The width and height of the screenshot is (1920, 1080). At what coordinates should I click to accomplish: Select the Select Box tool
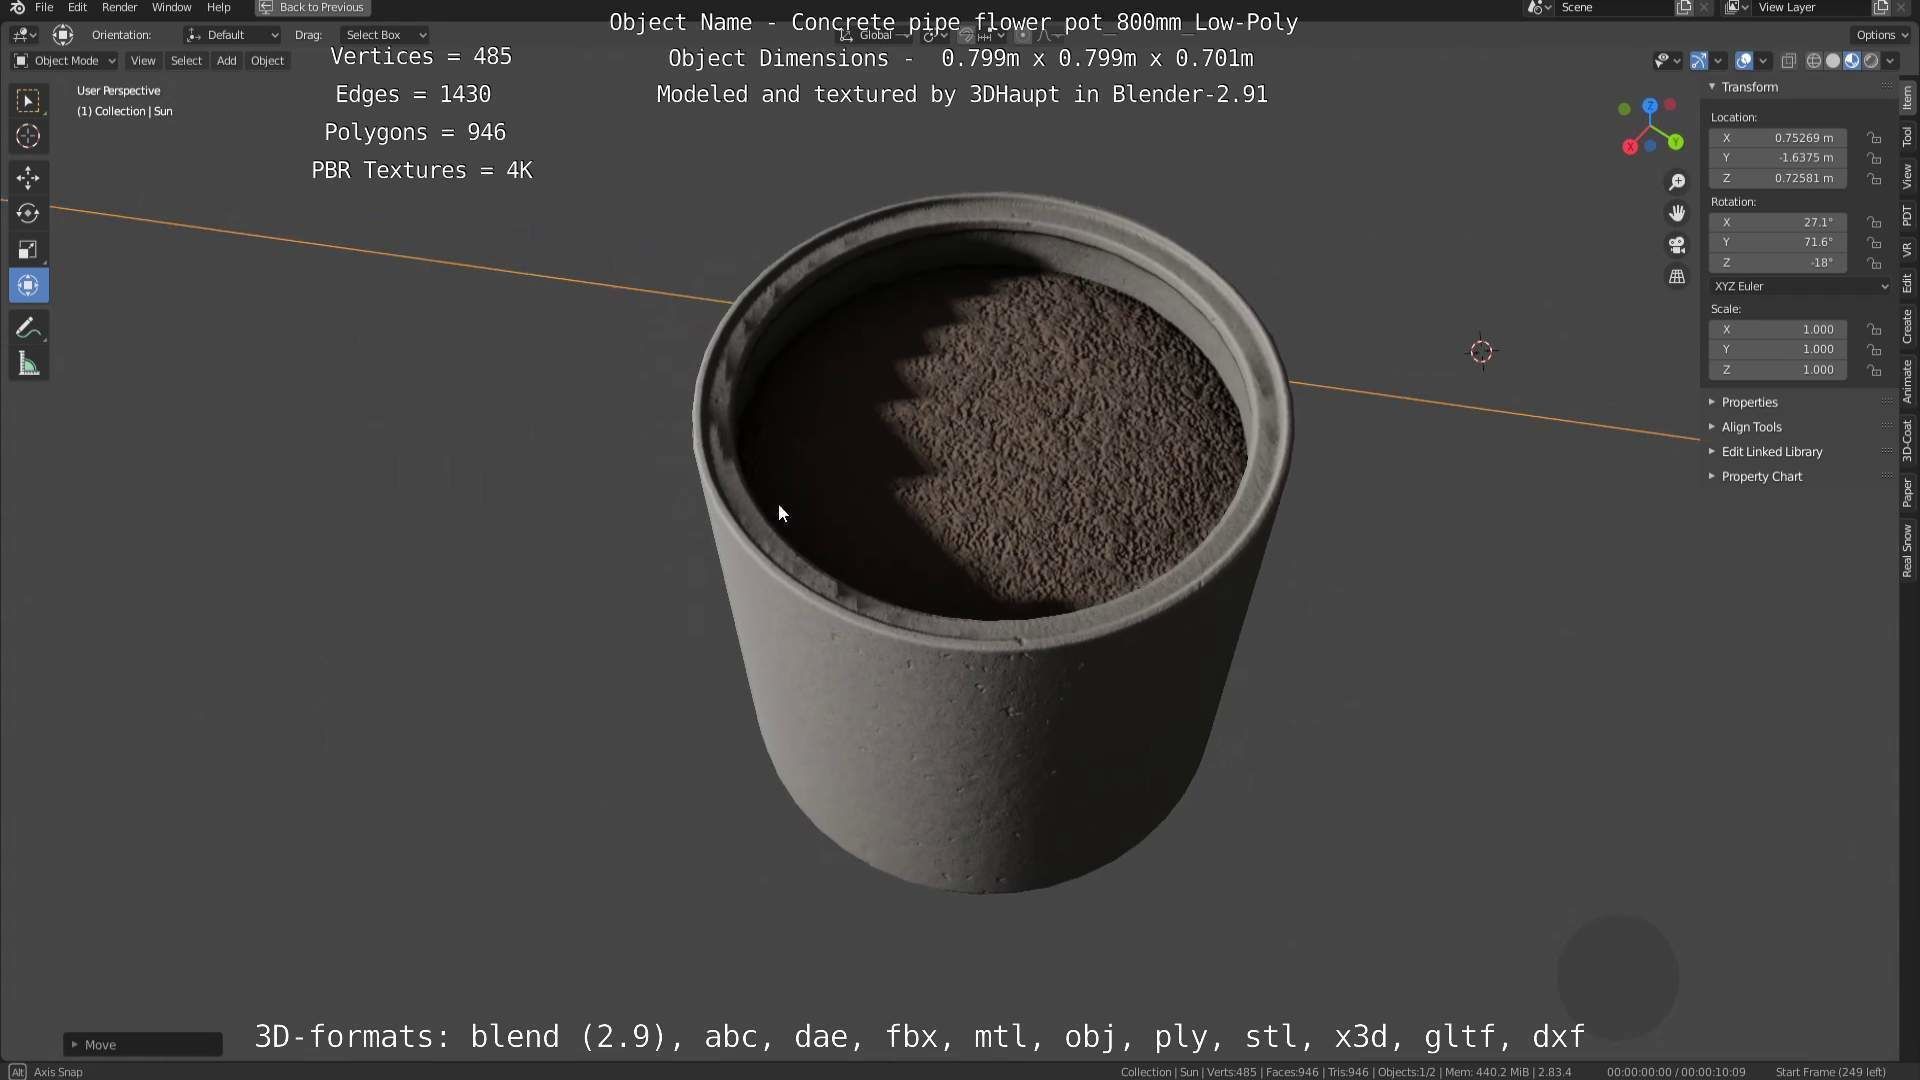click(28, 100)
